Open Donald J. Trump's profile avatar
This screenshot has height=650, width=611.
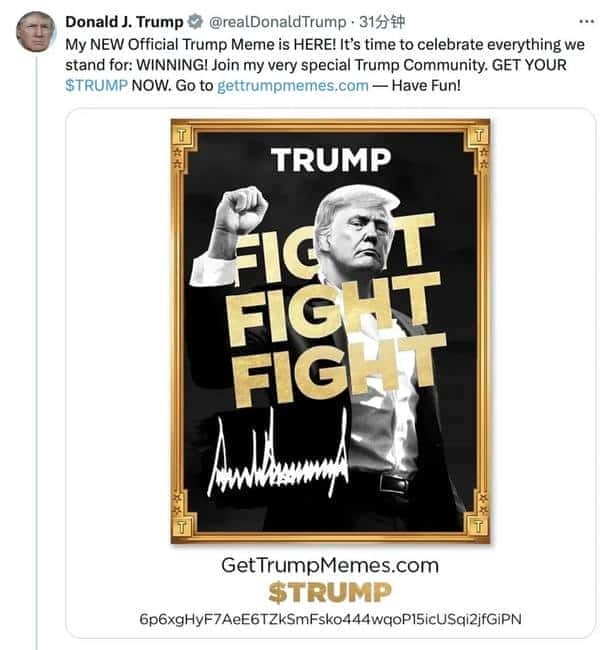point(36,32)
